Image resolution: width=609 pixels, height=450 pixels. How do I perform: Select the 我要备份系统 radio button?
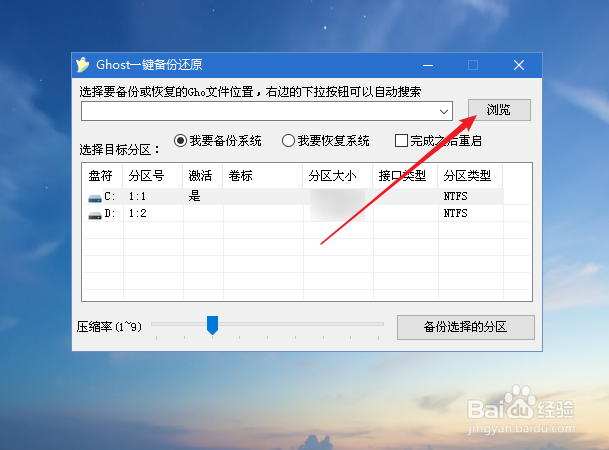point(180,141)
